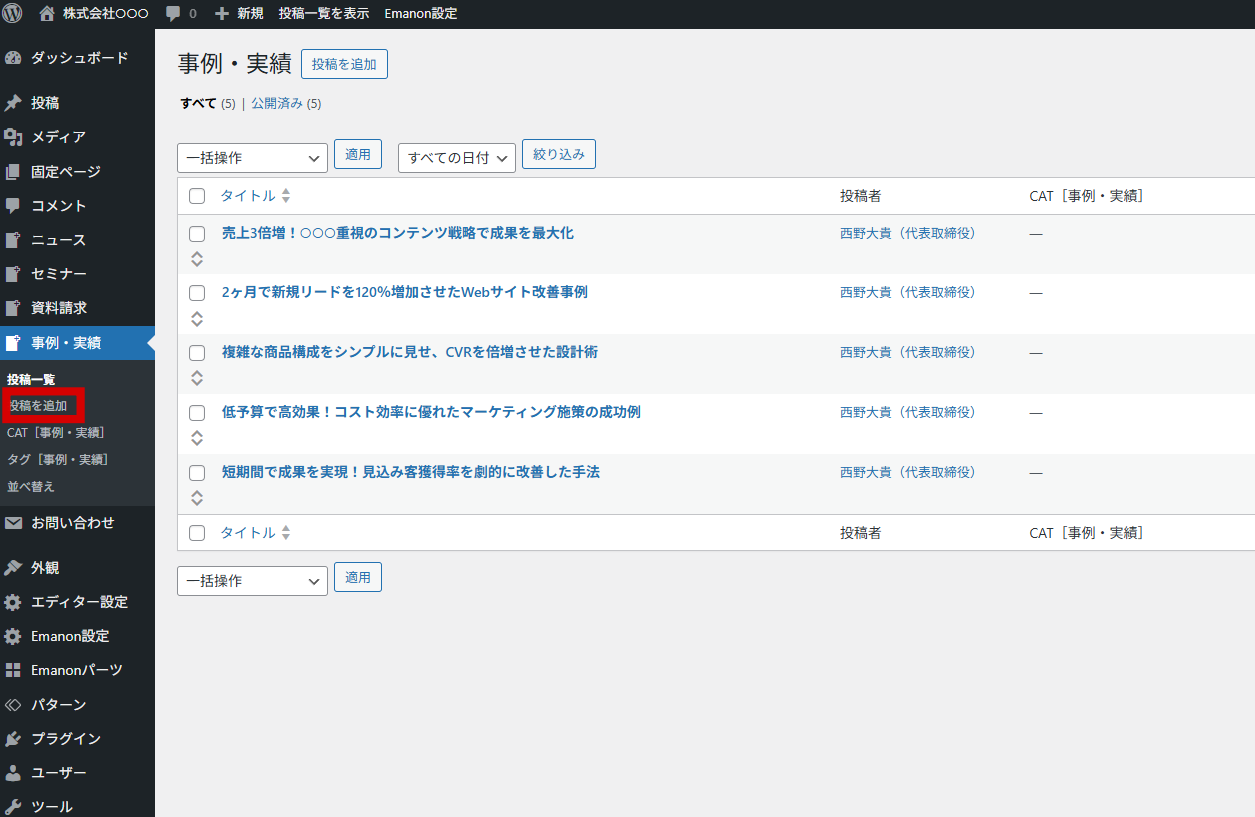Click reorder arrows under 短期間で成果を実現 row
Viewport: 1255px width, 817px height.
coord(197,498)
